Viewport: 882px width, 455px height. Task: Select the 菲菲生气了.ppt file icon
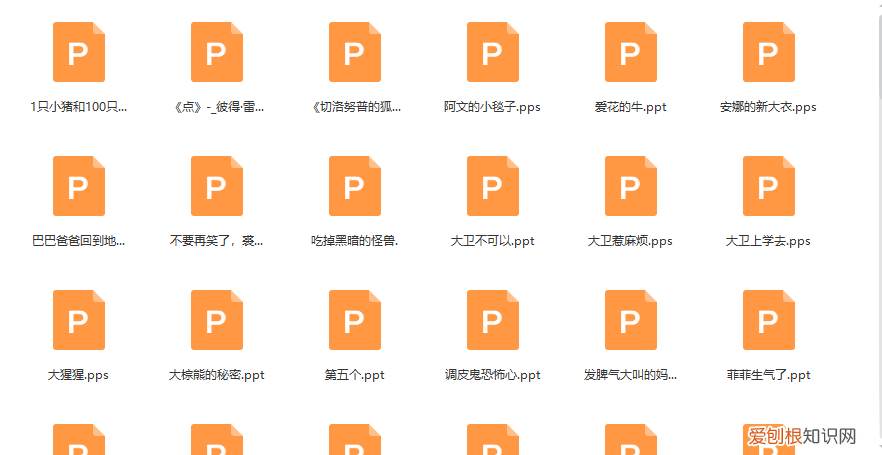[769, 320]
